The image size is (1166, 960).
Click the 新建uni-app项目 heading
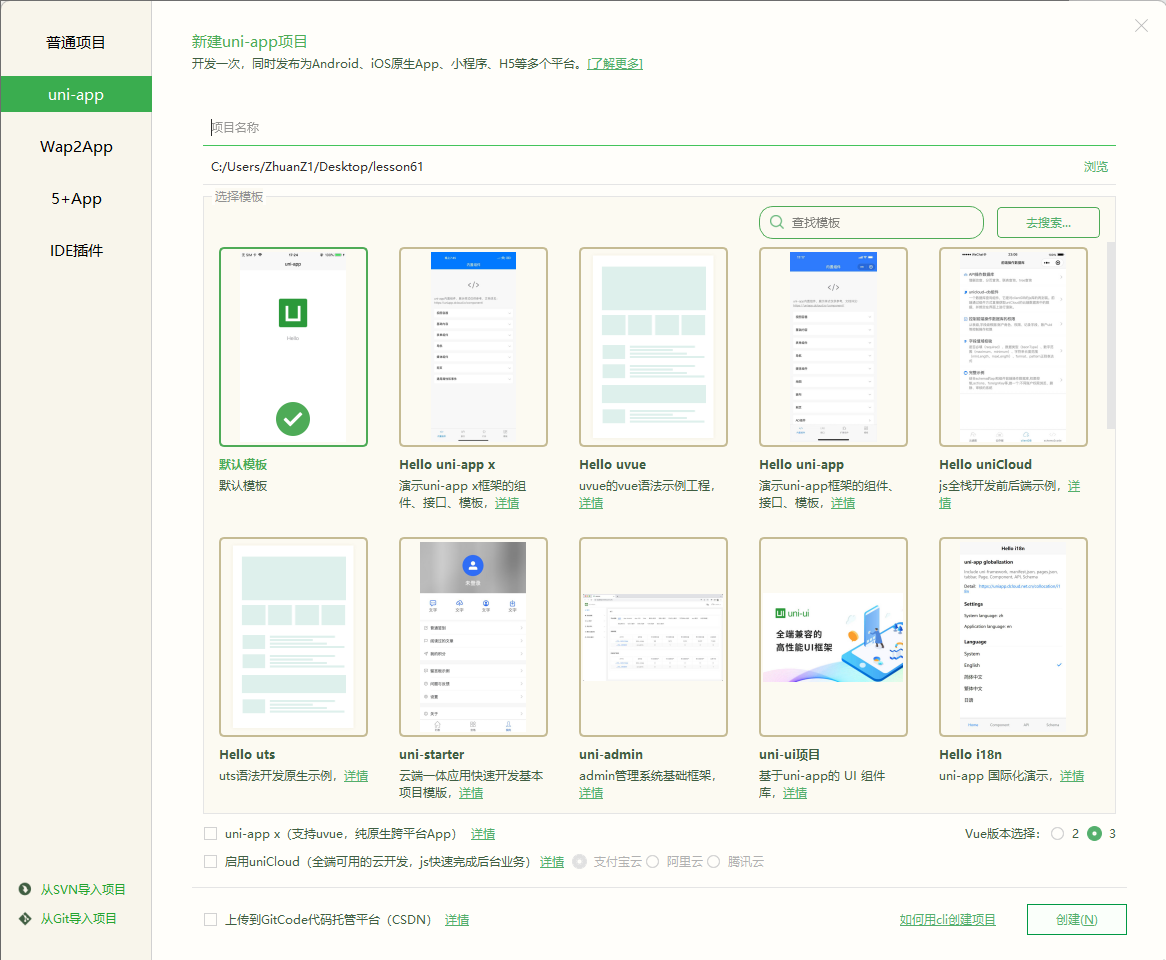tap(249, 42)
